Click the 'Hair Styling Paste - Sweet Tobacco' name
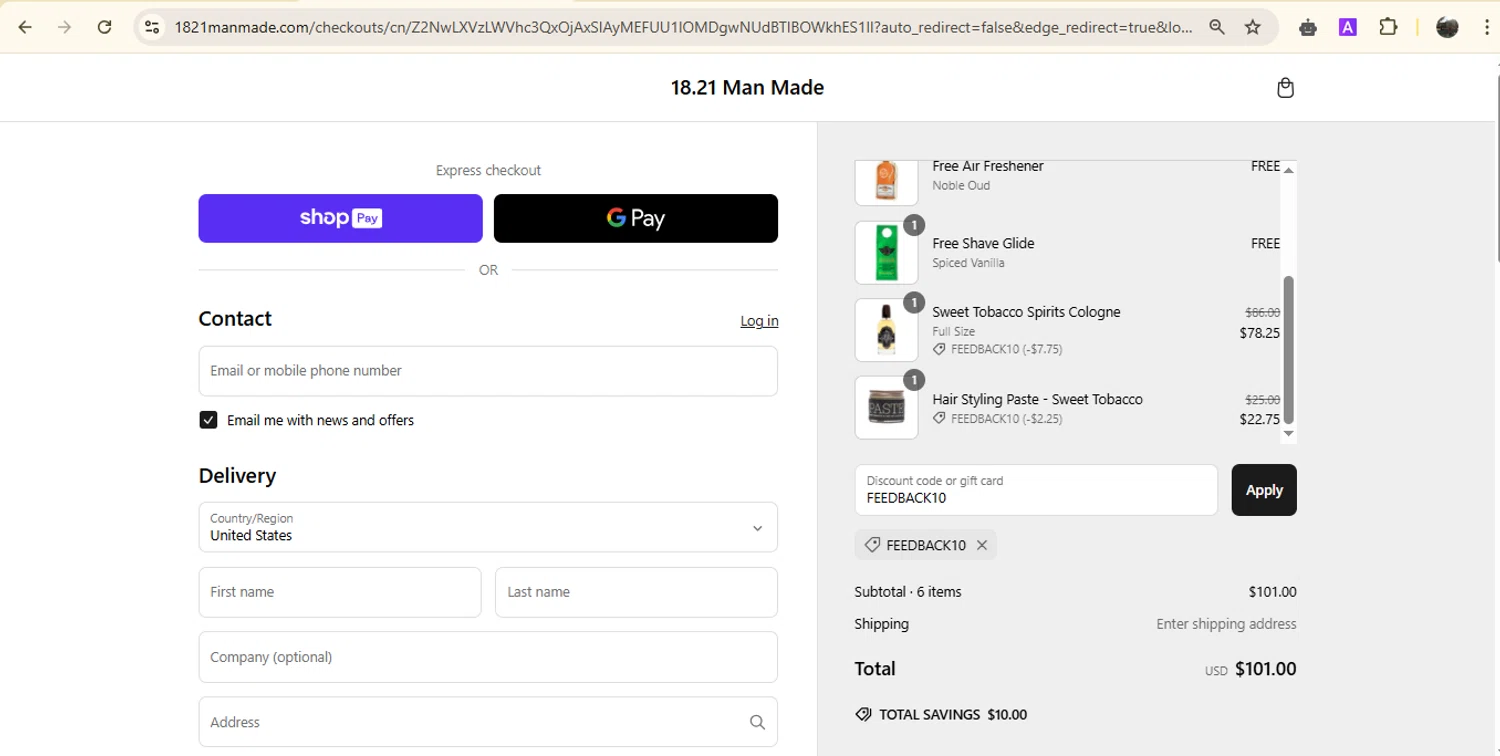This screenshot has height=756, width=1500. coord(1037,399)
